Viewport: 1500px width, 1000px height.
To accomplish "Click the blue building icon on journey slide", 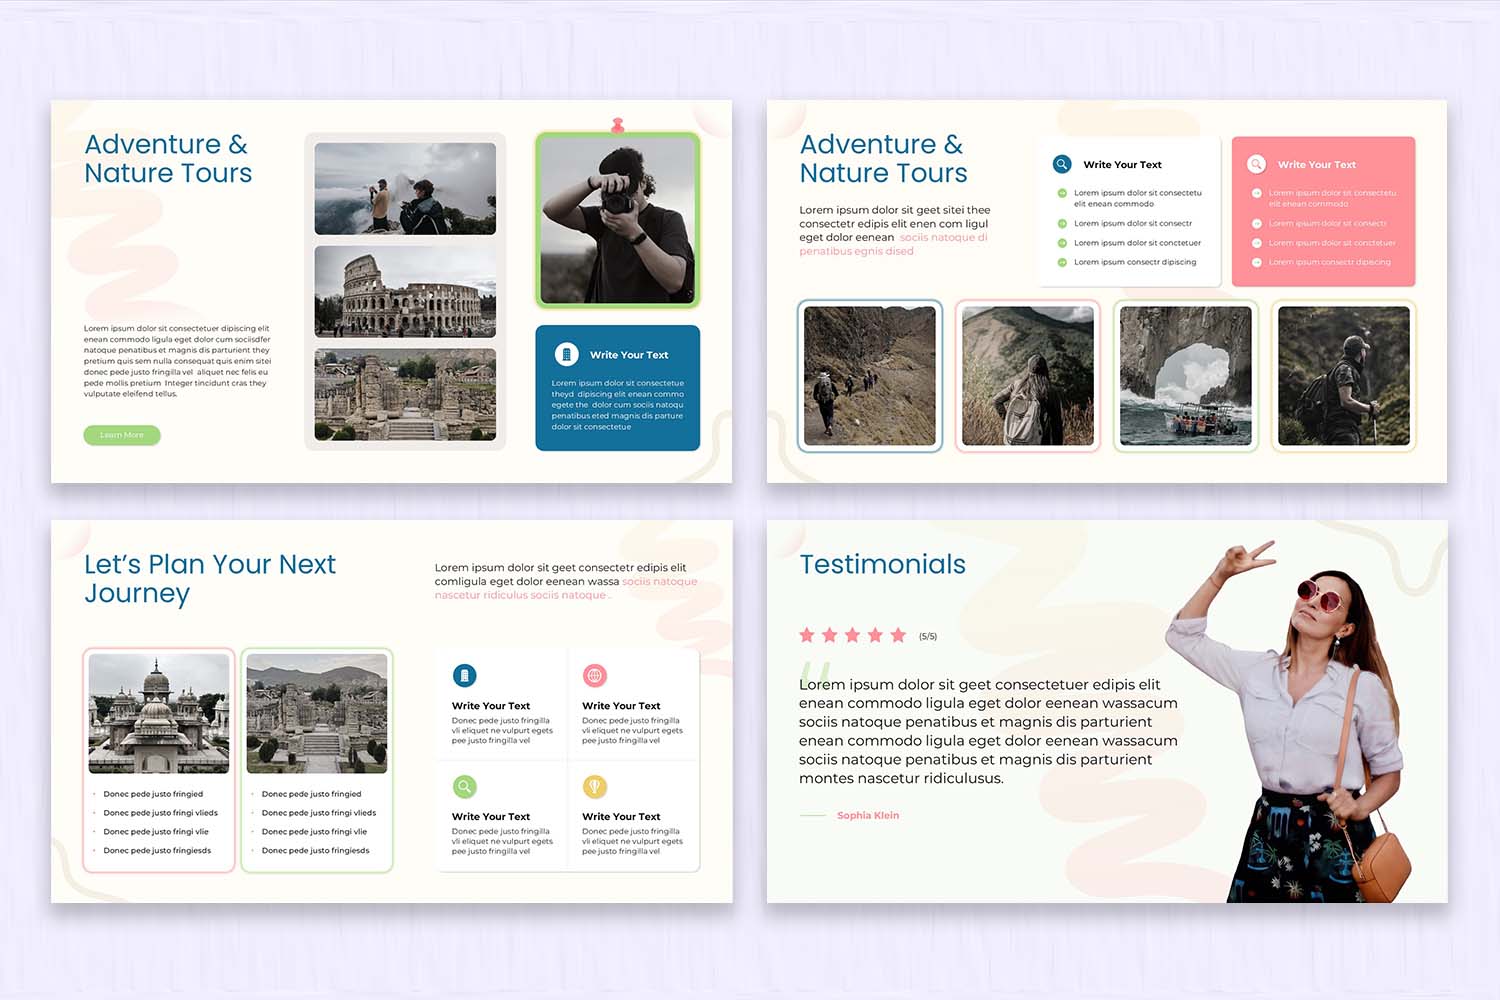I will tap(465, 675).
